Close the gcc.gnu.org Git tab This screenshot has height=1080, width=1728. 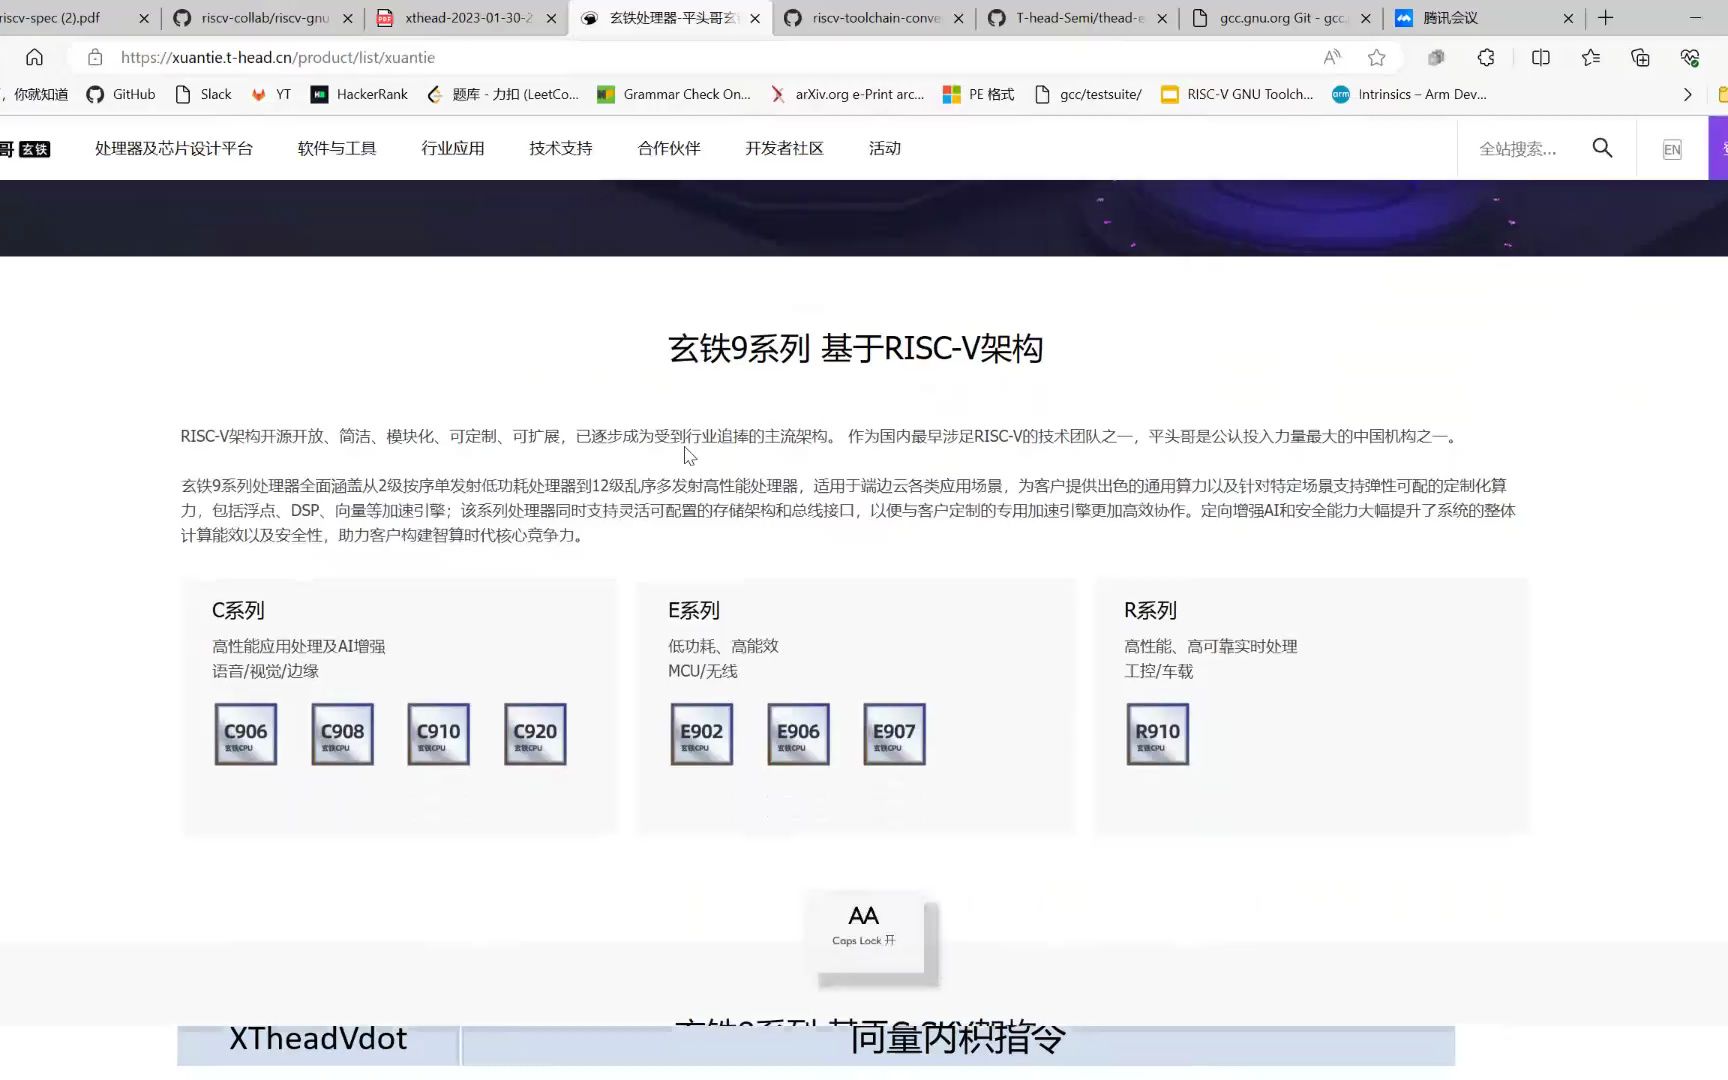pos(1365,18)
